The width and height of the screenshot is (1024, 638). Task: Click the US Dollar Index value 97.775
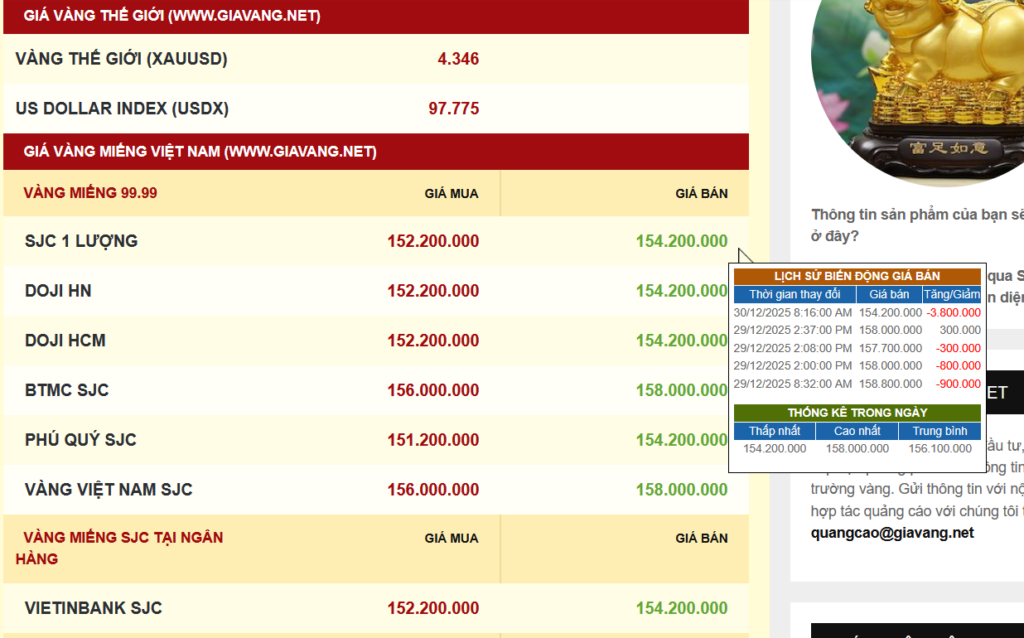coord(453,109)
